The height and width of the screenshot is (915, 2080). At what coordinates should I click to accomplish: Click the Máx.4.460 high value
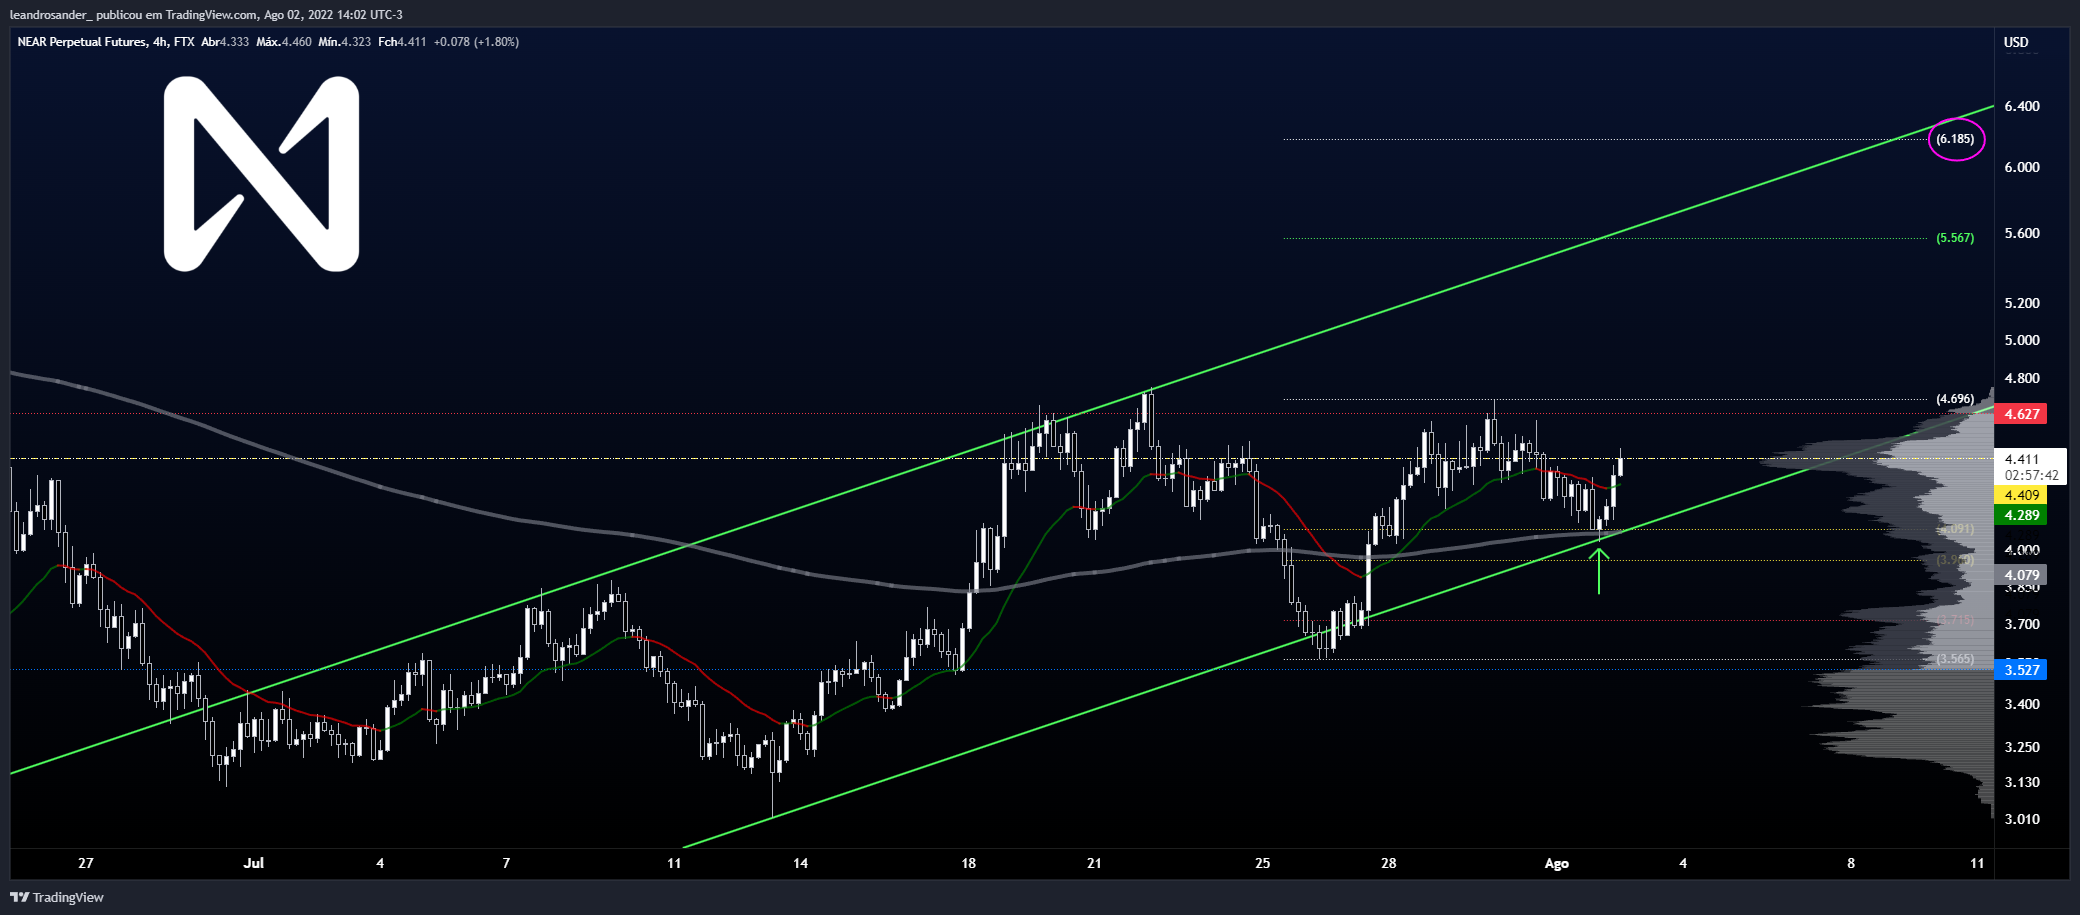click(284, 42)
